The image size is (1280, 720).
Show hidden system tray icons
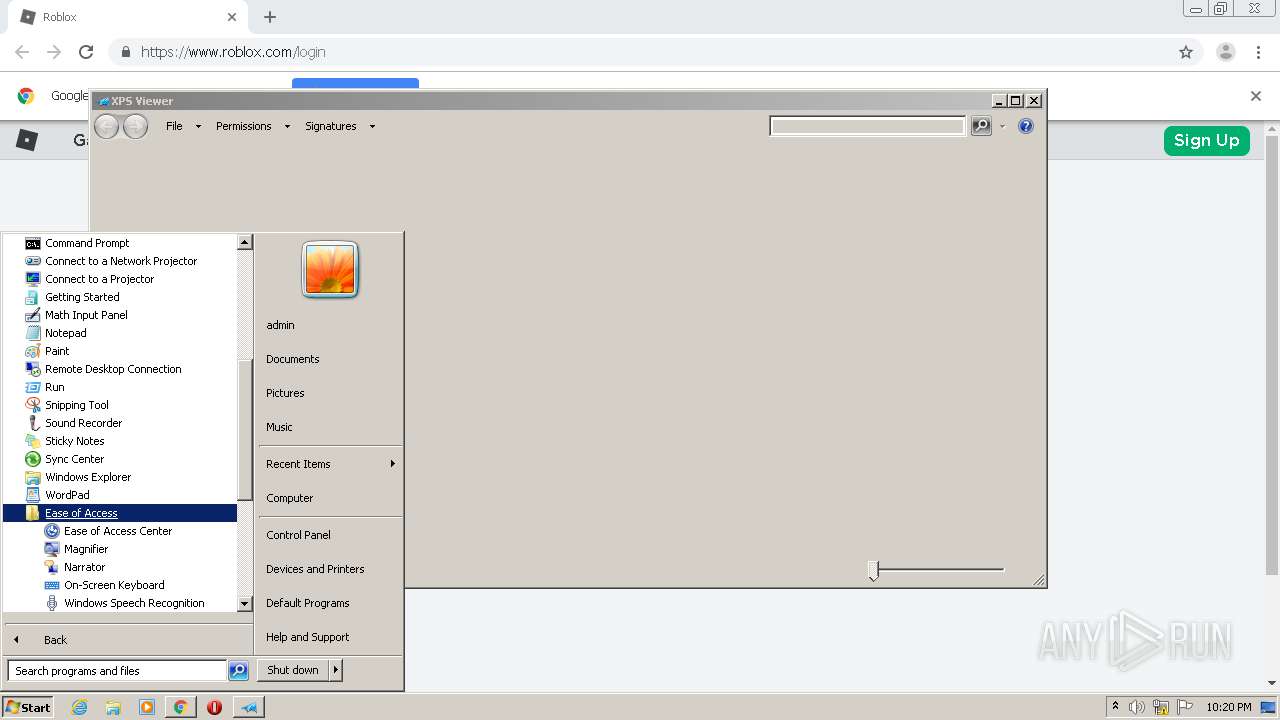1115,706
